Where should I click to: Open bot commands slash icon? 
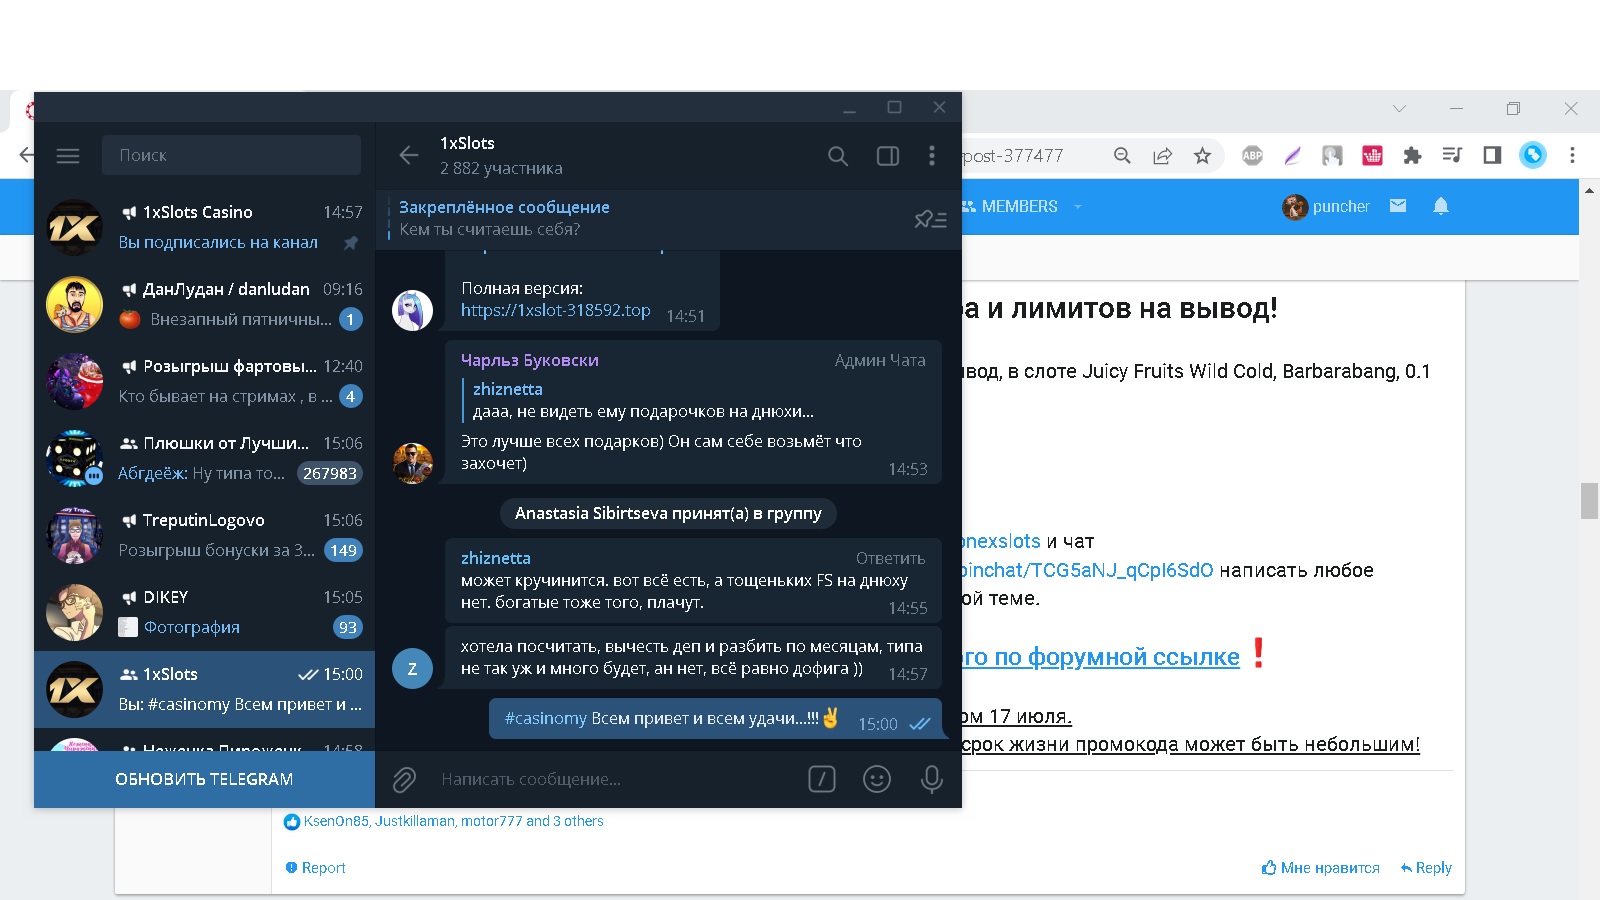(822, 779)
